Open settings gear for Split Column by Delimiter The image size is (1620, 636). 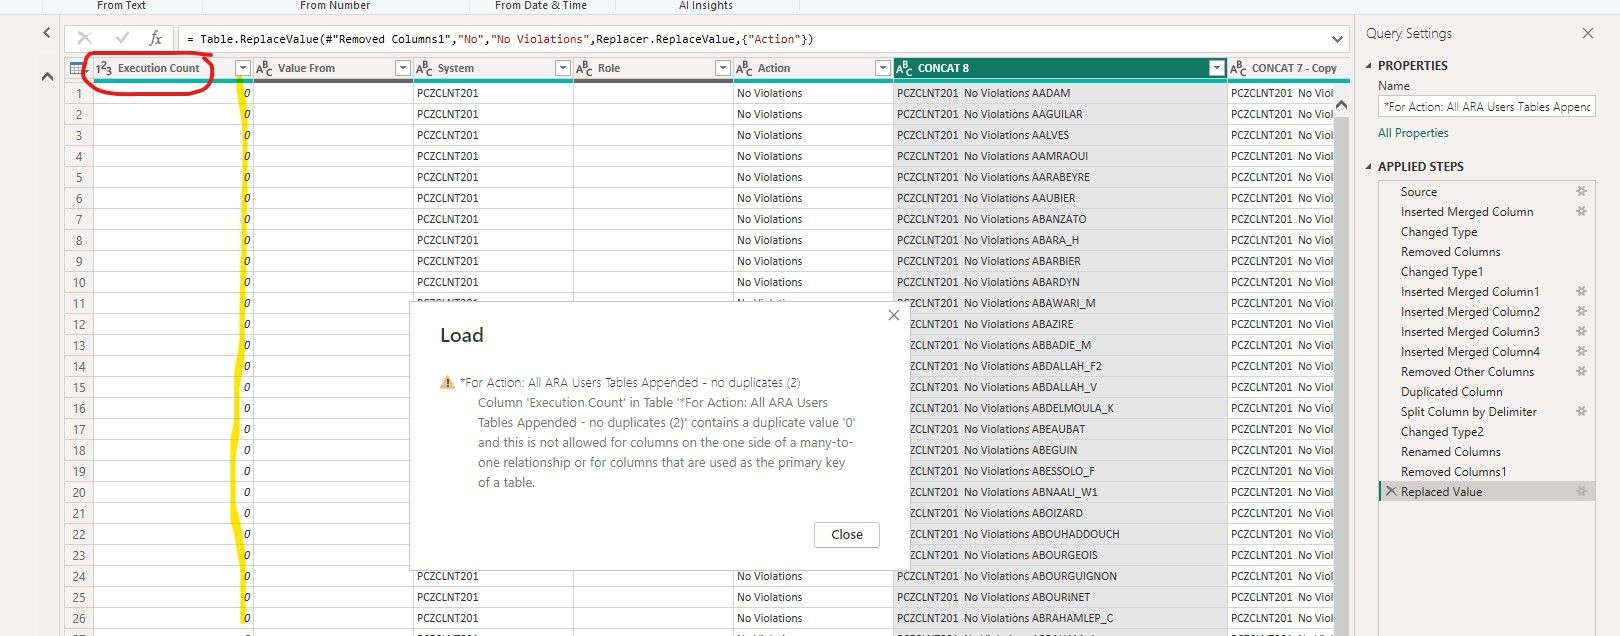[x=1581, y=411]
